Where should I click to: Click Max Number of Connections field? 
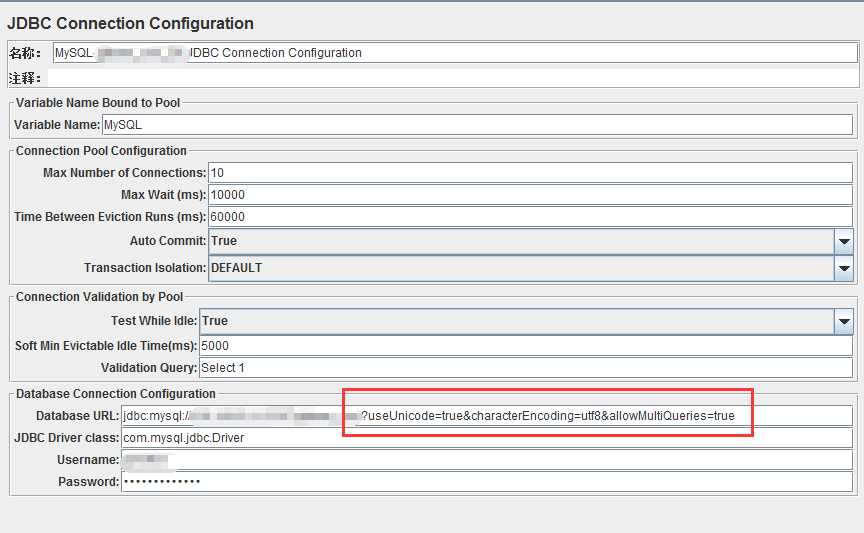pyautogui.click(x=530, y=173)
